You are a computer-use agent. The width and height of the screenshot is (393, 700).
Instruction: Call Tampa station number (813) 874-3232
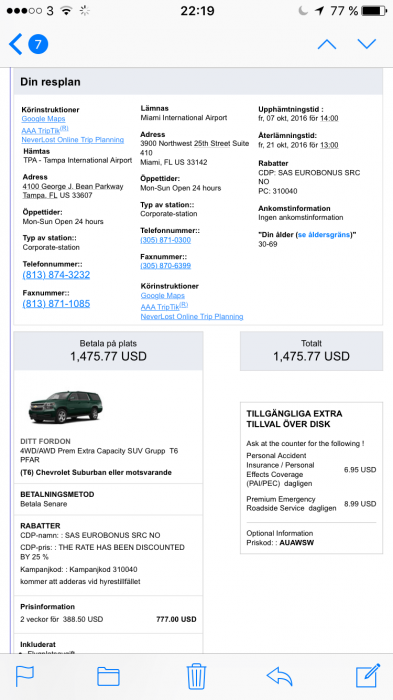coord(56,275)
